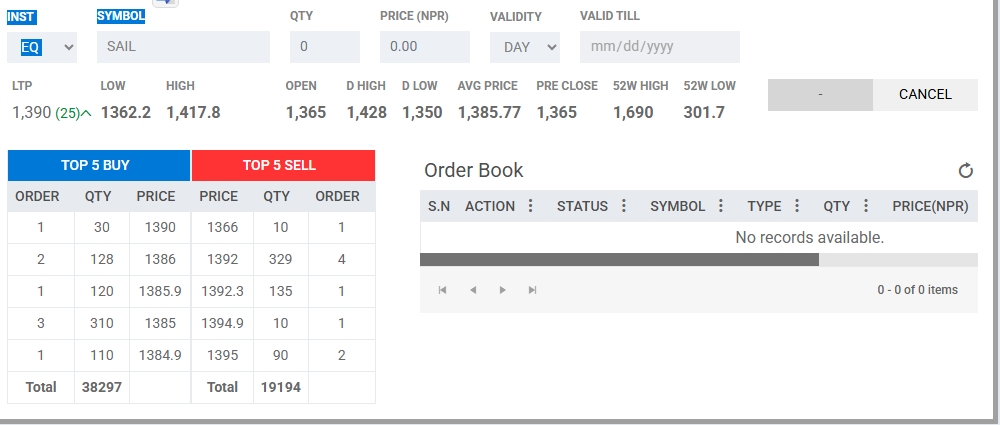Click the CANCEL button

[925, 94]
